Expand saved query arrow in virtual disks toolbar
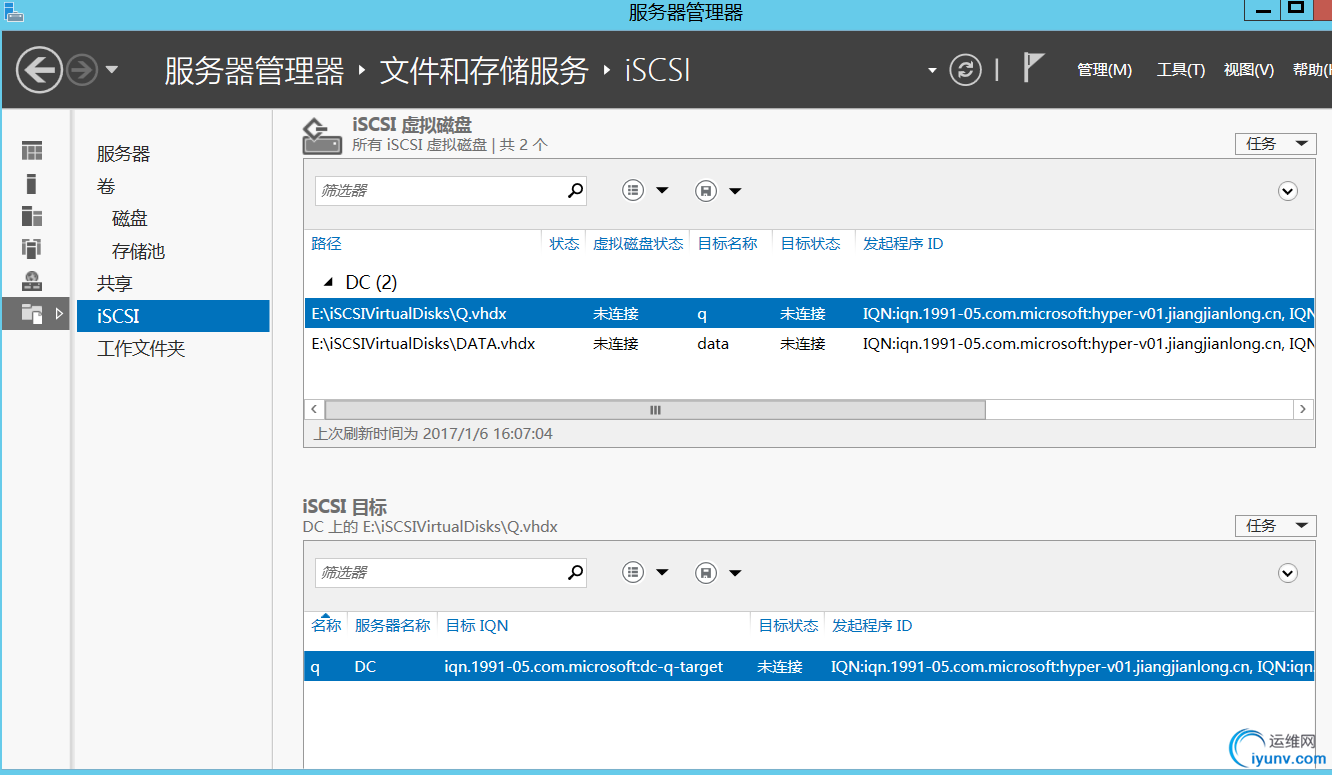1332x775 pixels. [735, 191]
